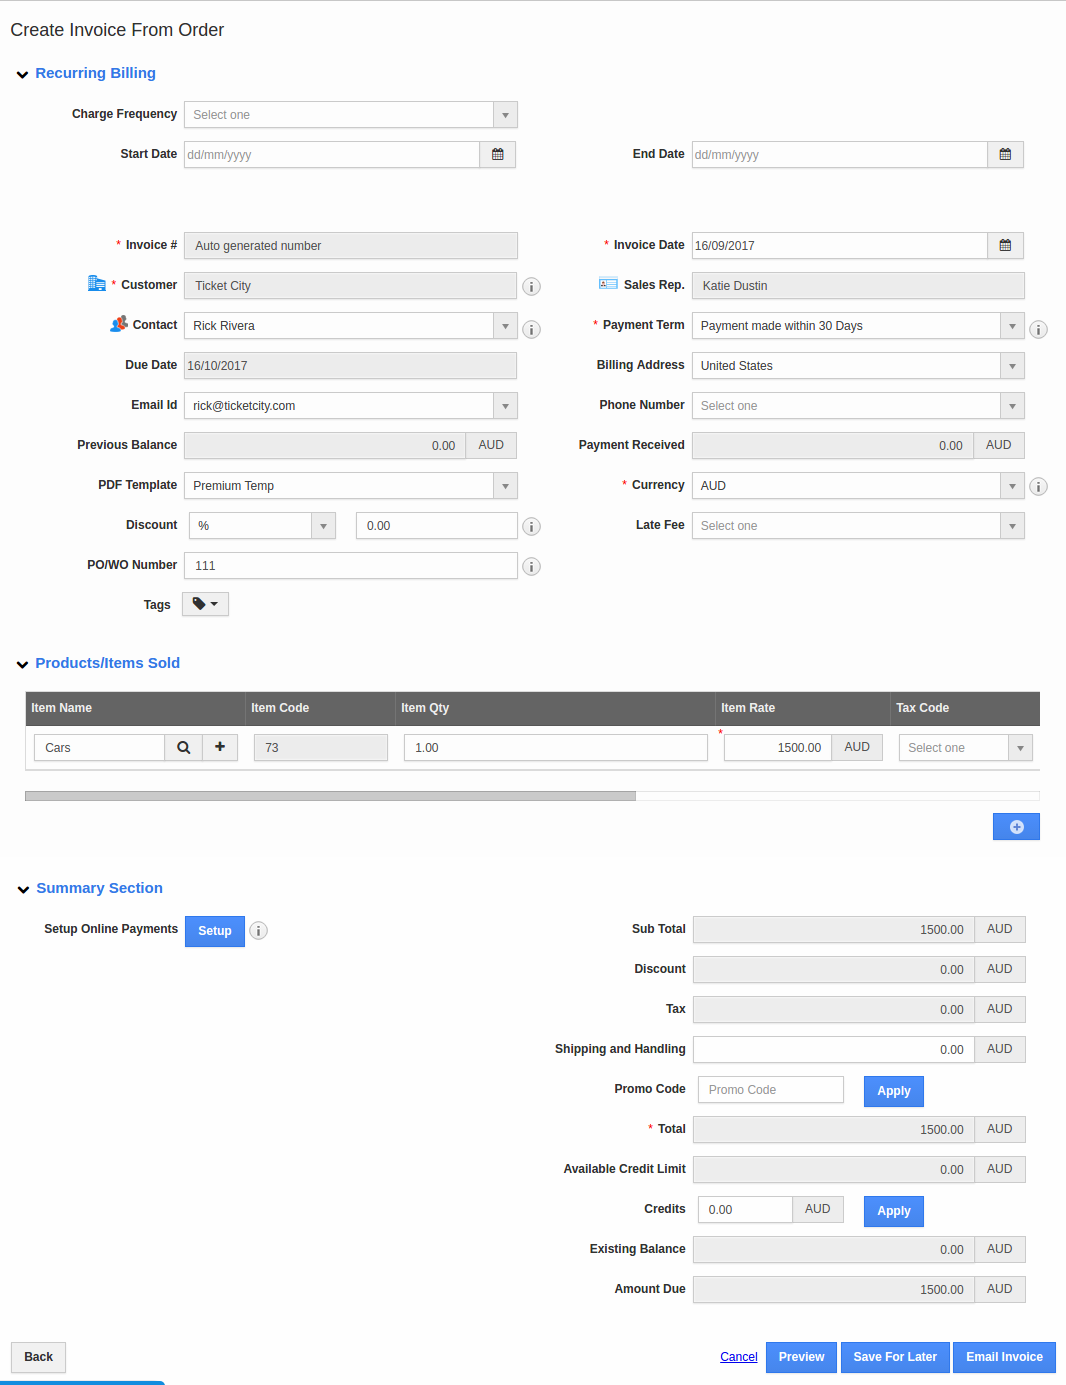Viewport: 1066px width, 1385px height.
Task: Open the End Date calendar picker
Action: coord(1005,155)
